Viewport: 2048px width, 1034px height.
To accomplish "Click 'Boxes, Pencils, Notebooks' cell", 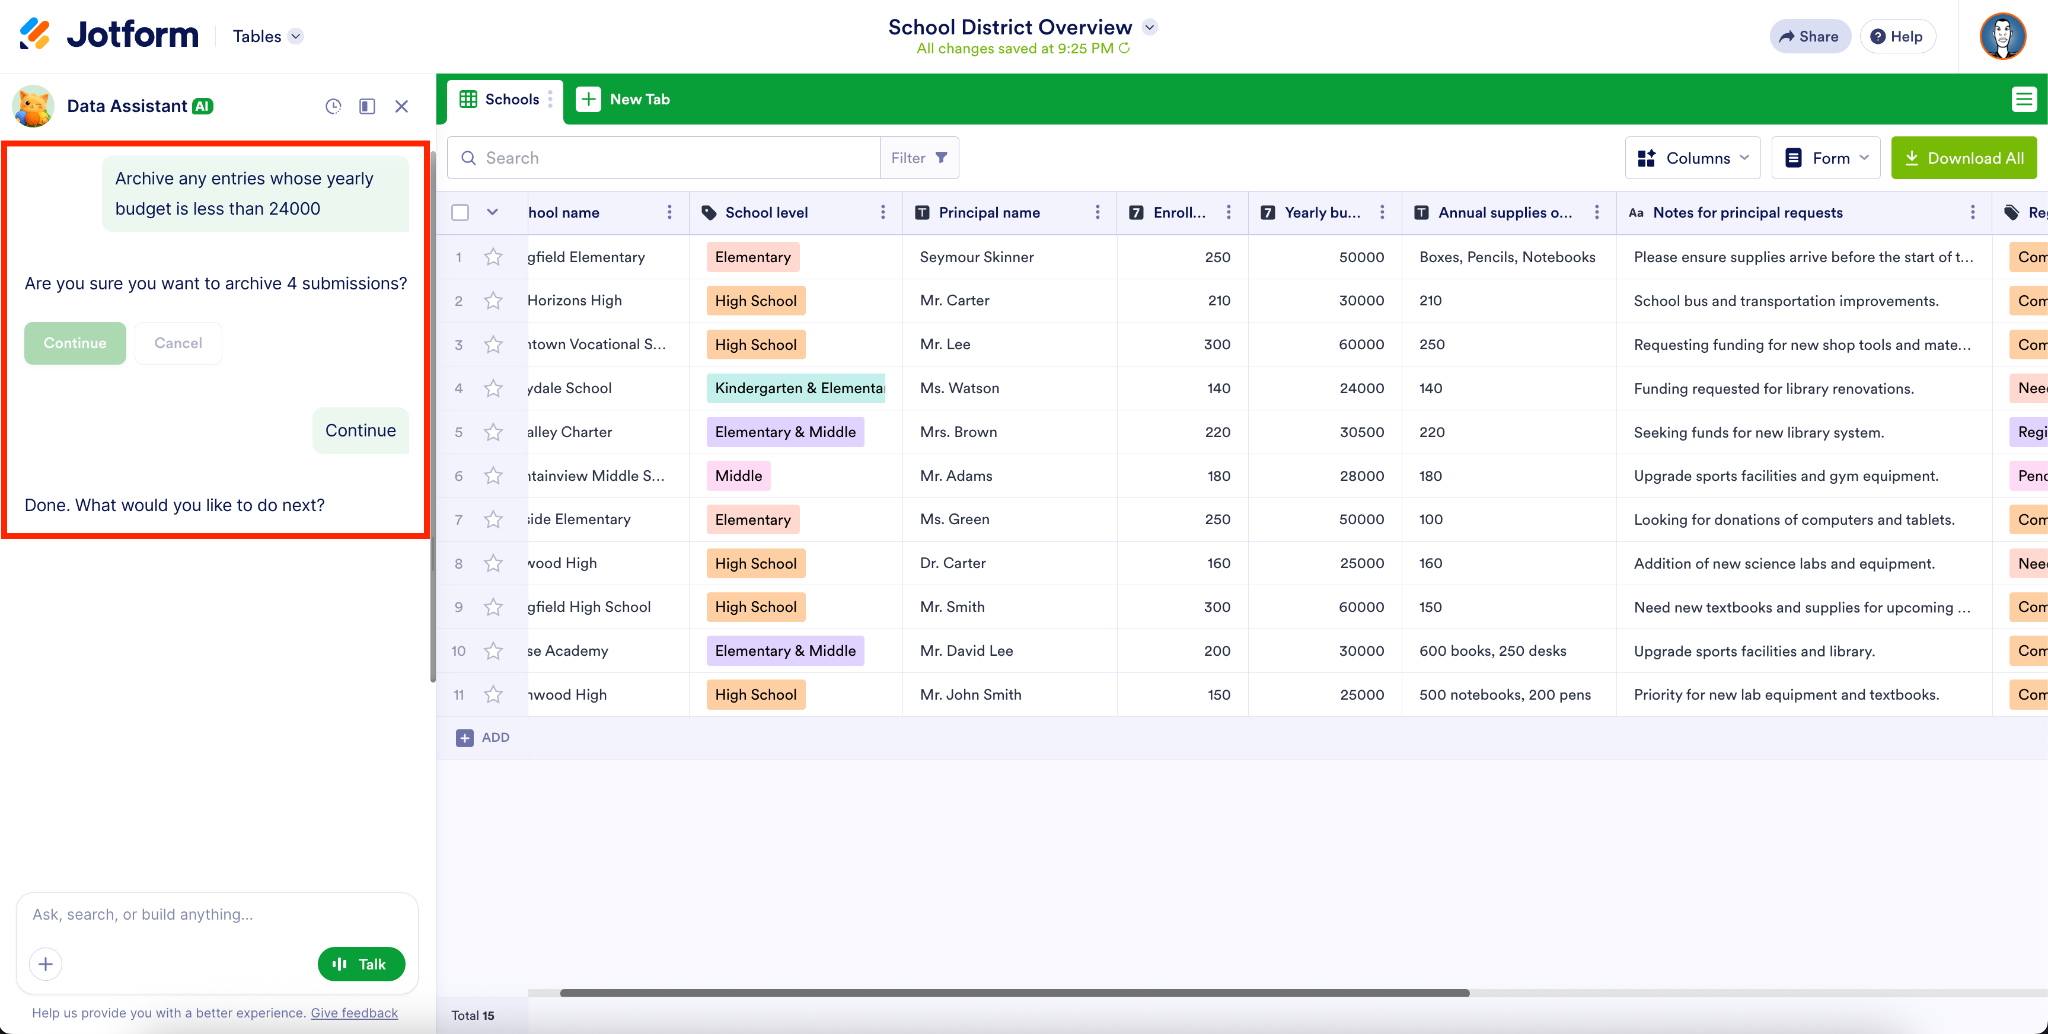I will pyautogui.click(x=1509, y=257).
